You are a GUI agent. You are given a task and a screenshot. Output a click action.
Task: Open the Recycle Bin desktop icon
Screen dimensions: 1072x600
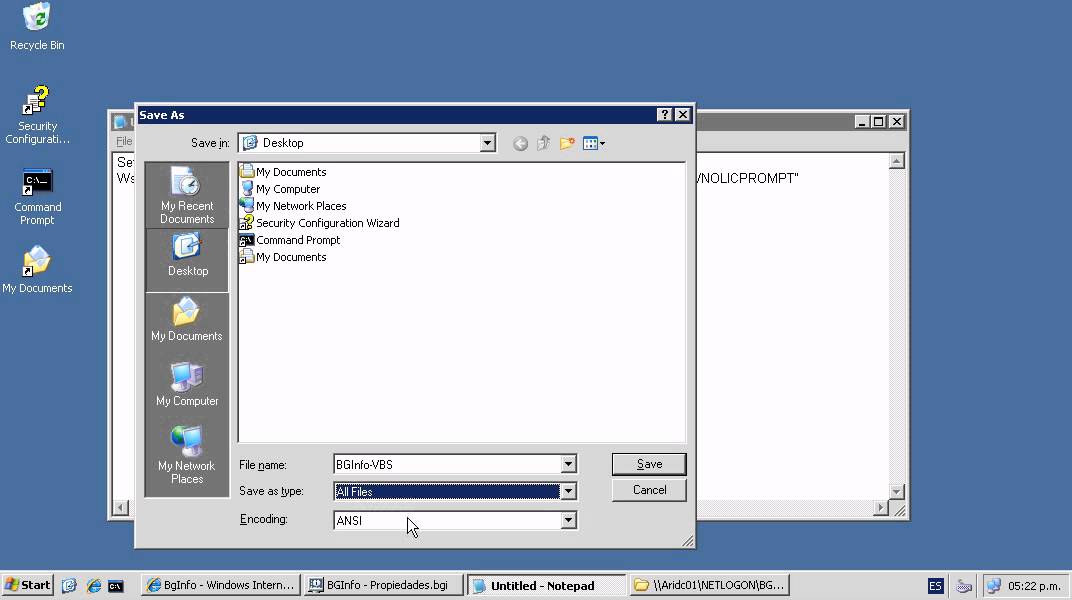pos(37,26)
